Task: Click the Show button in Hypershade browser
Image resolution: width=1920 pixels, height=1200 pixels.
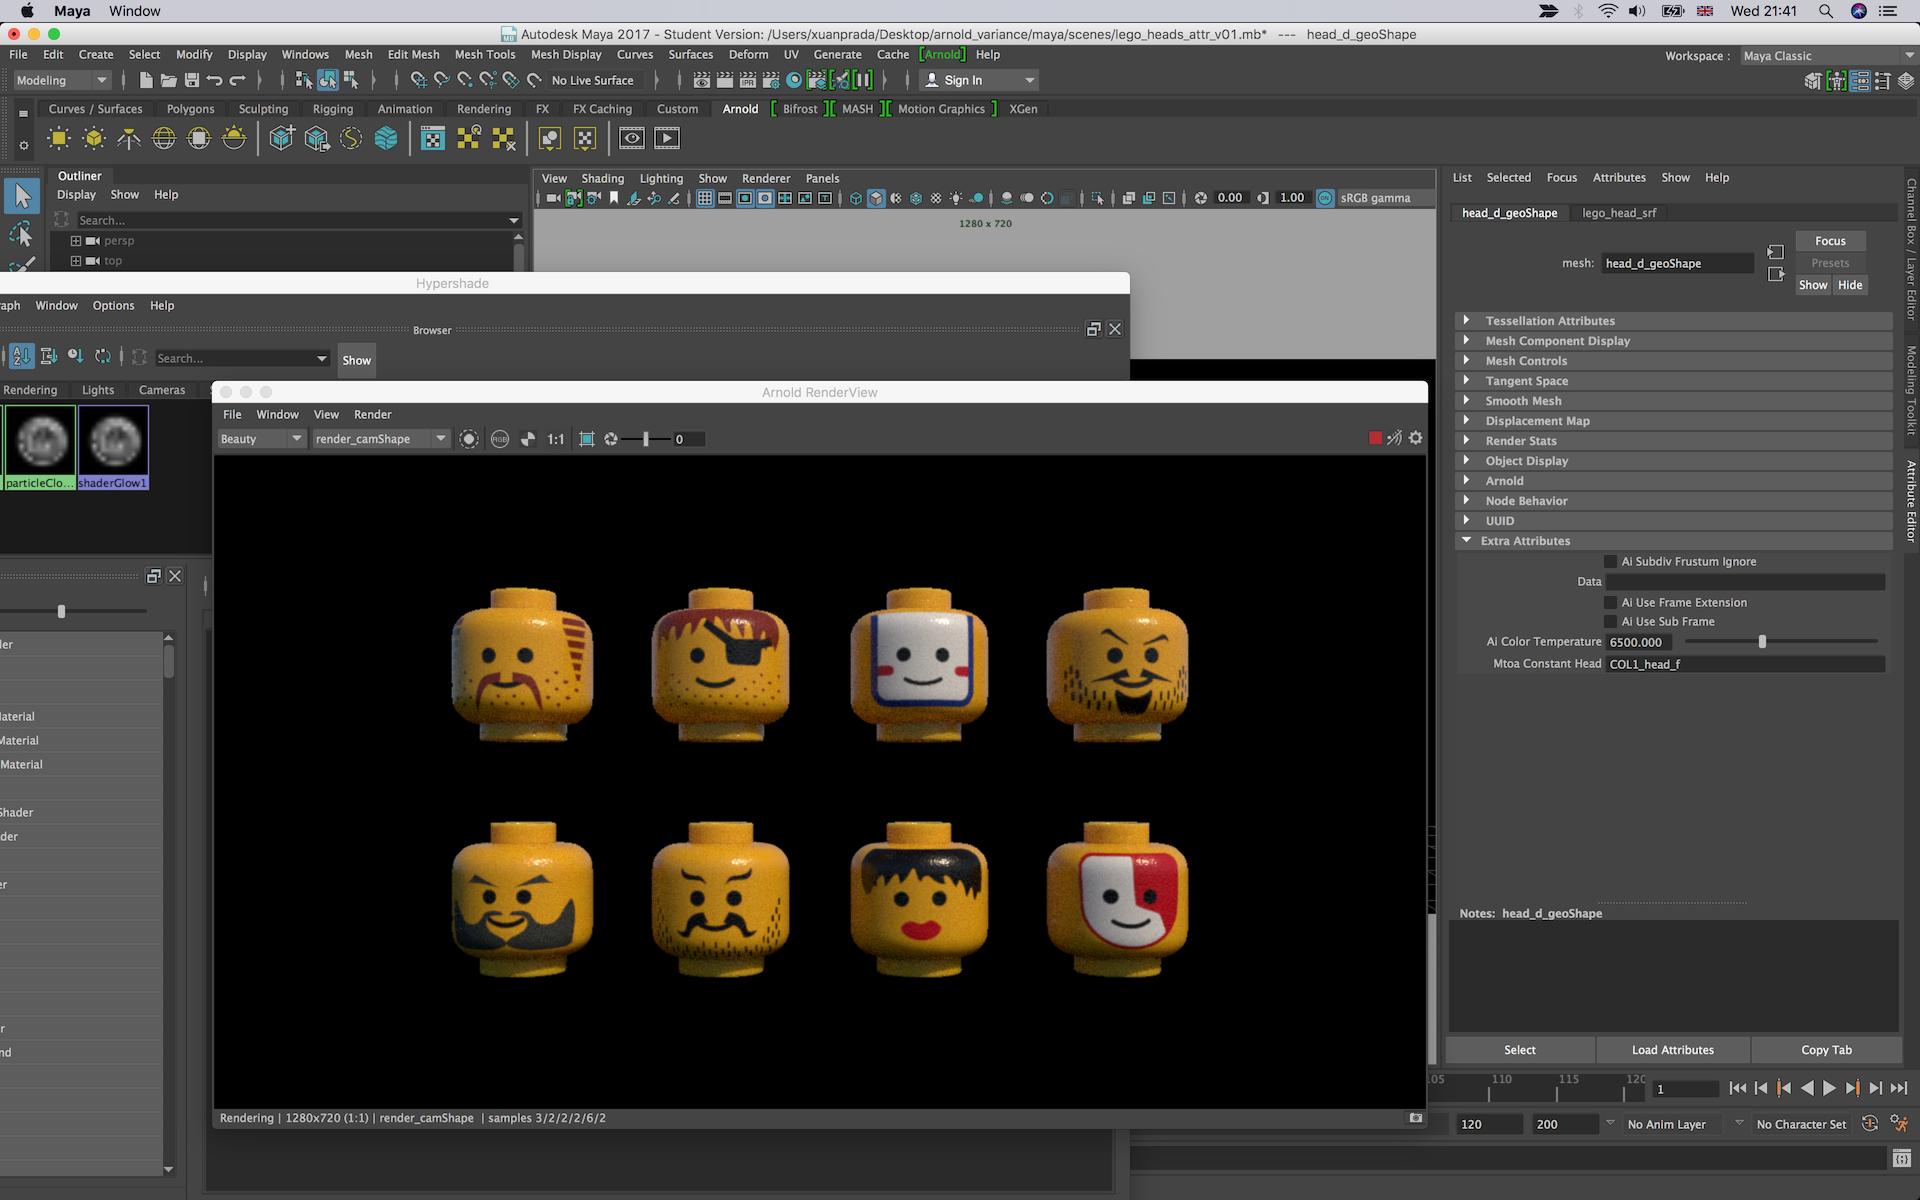Action: (356, 360)
